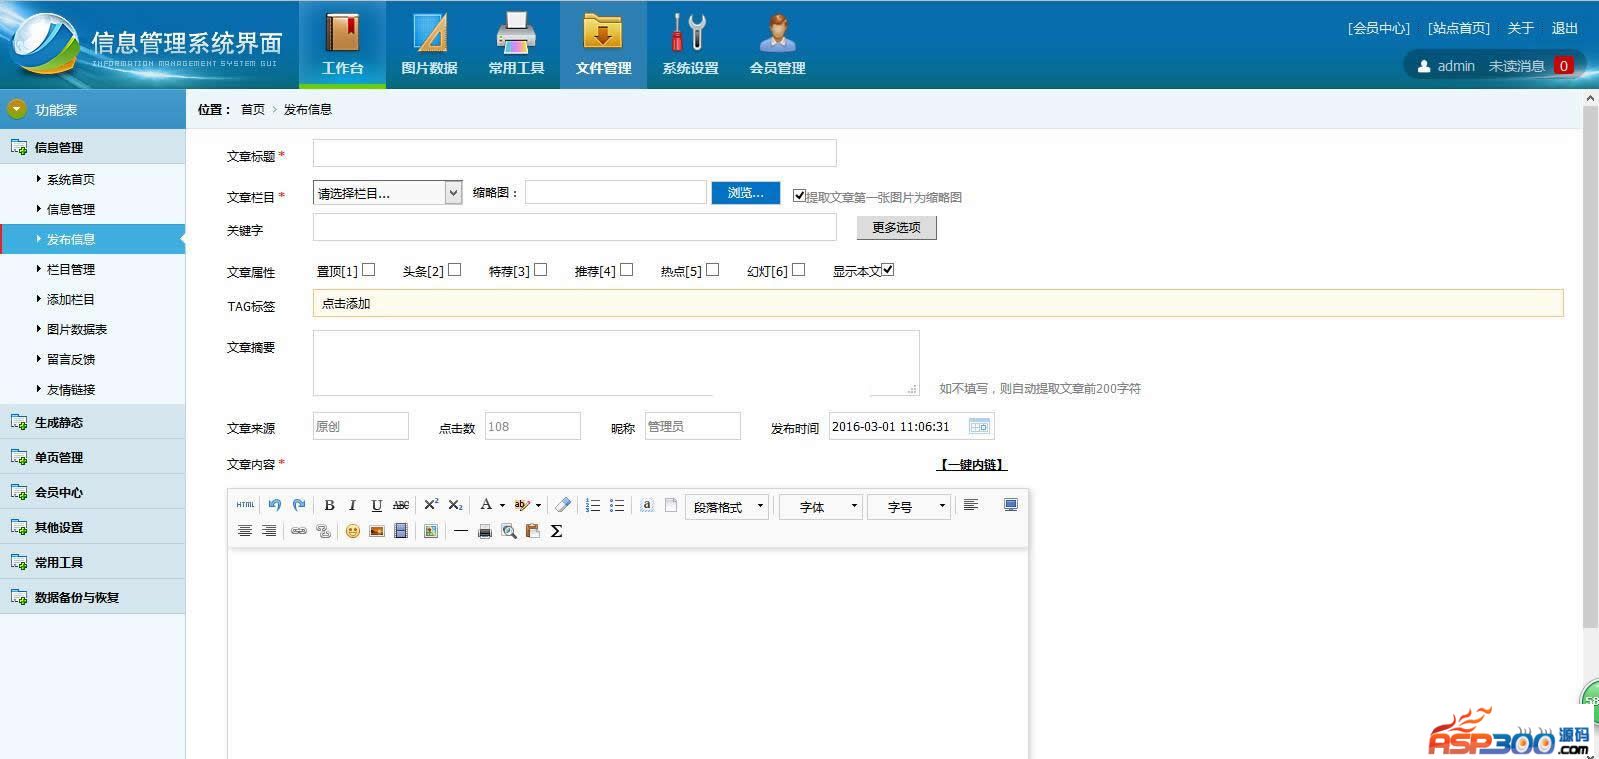Click the print icon in the editor
Screen dimensions: 1599x759
click(x=485, y=532)
